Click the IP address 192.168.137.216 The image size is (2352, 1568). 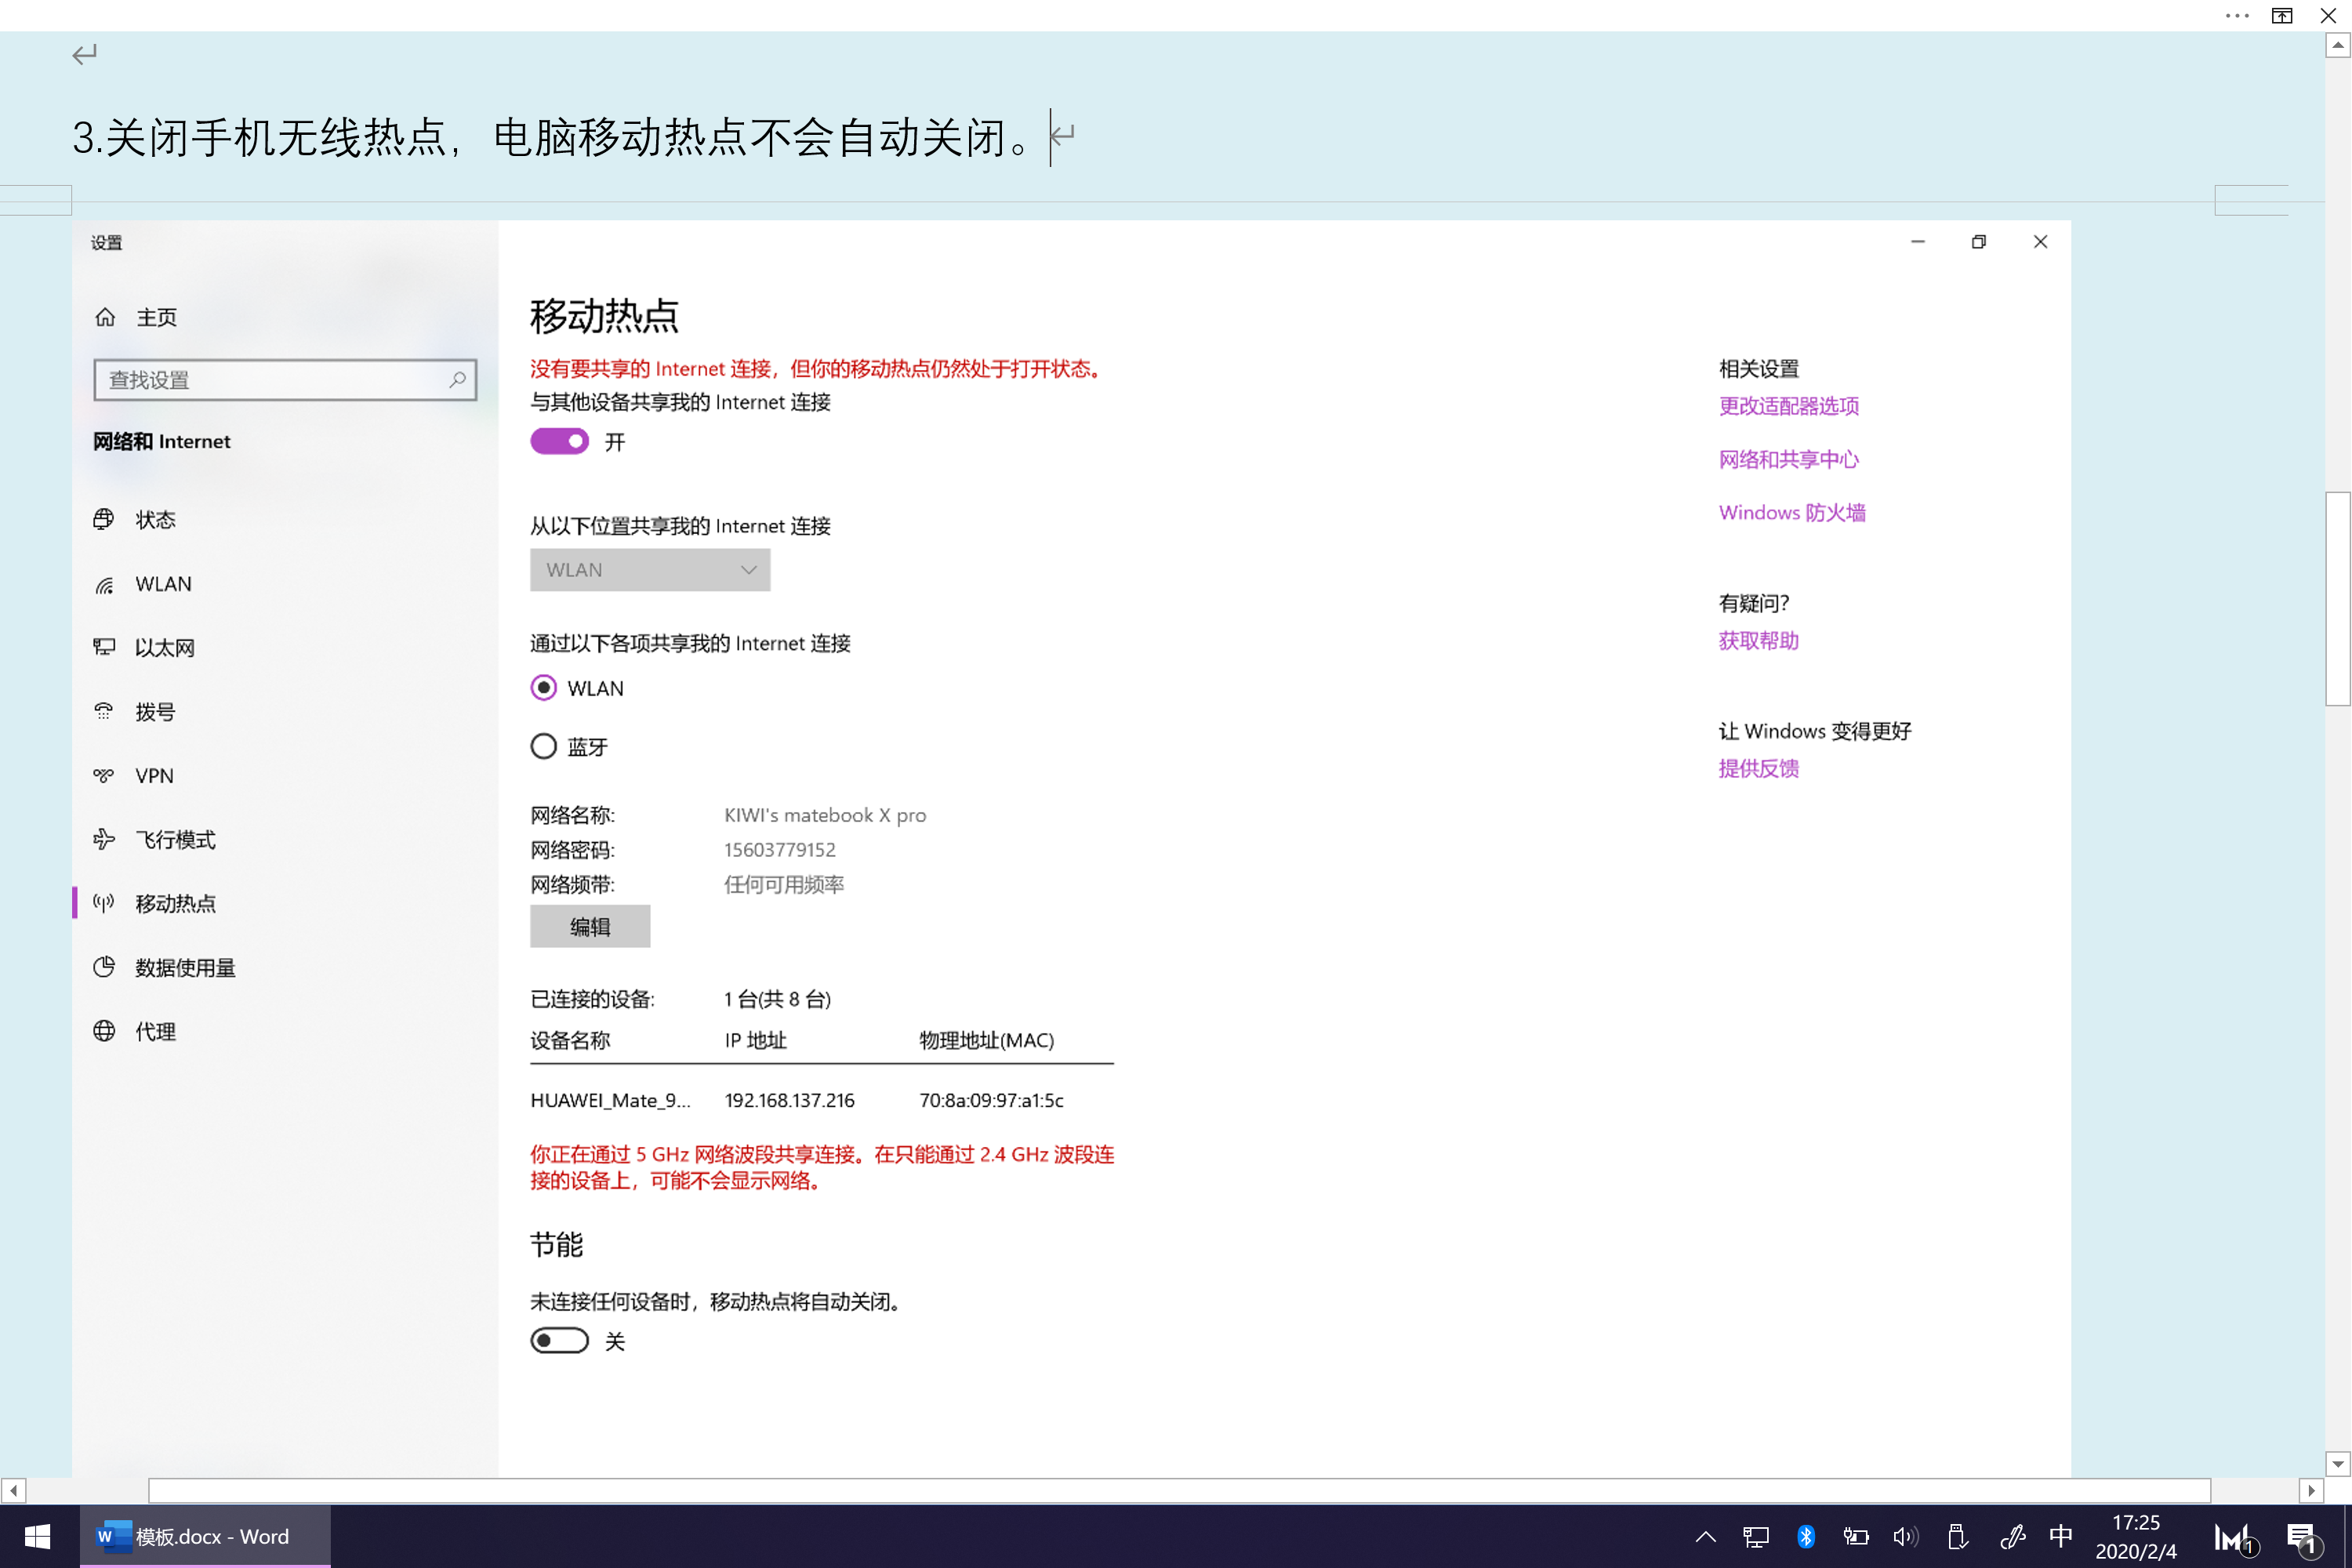[x=790, y=1100]
